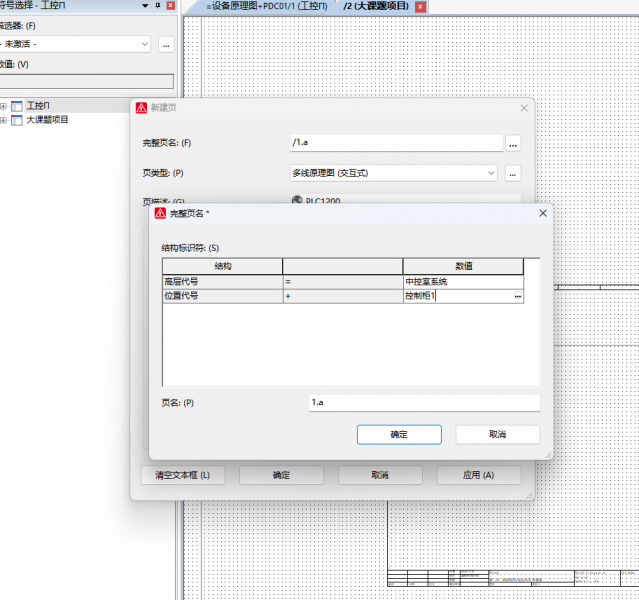Image resolution: width=639 pixels, height=600 pixels.
Task: Switch to 设备原理图+PDC01/1 (工控门) tab
Action: [267, 7]
